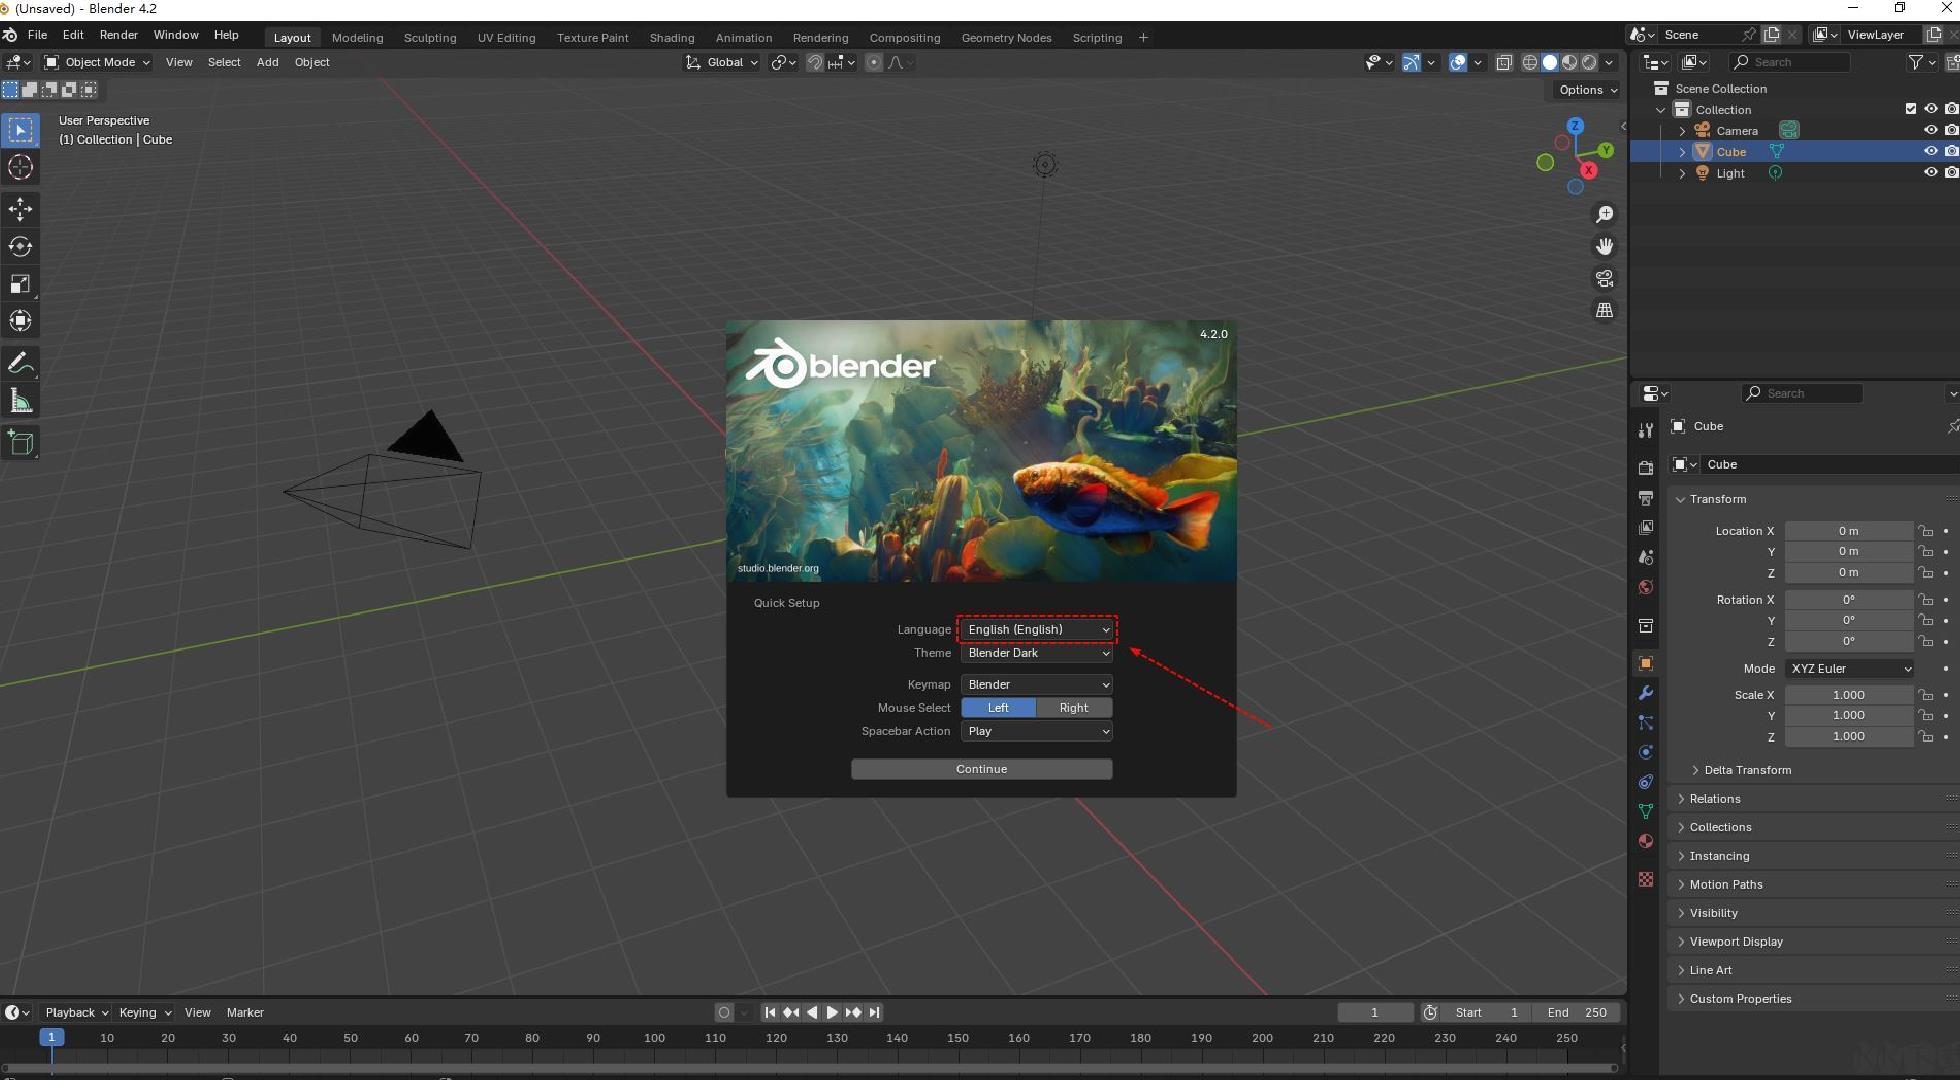
Task: Open Global transform orientation dropdown
Action: click(x=721, y=62)
